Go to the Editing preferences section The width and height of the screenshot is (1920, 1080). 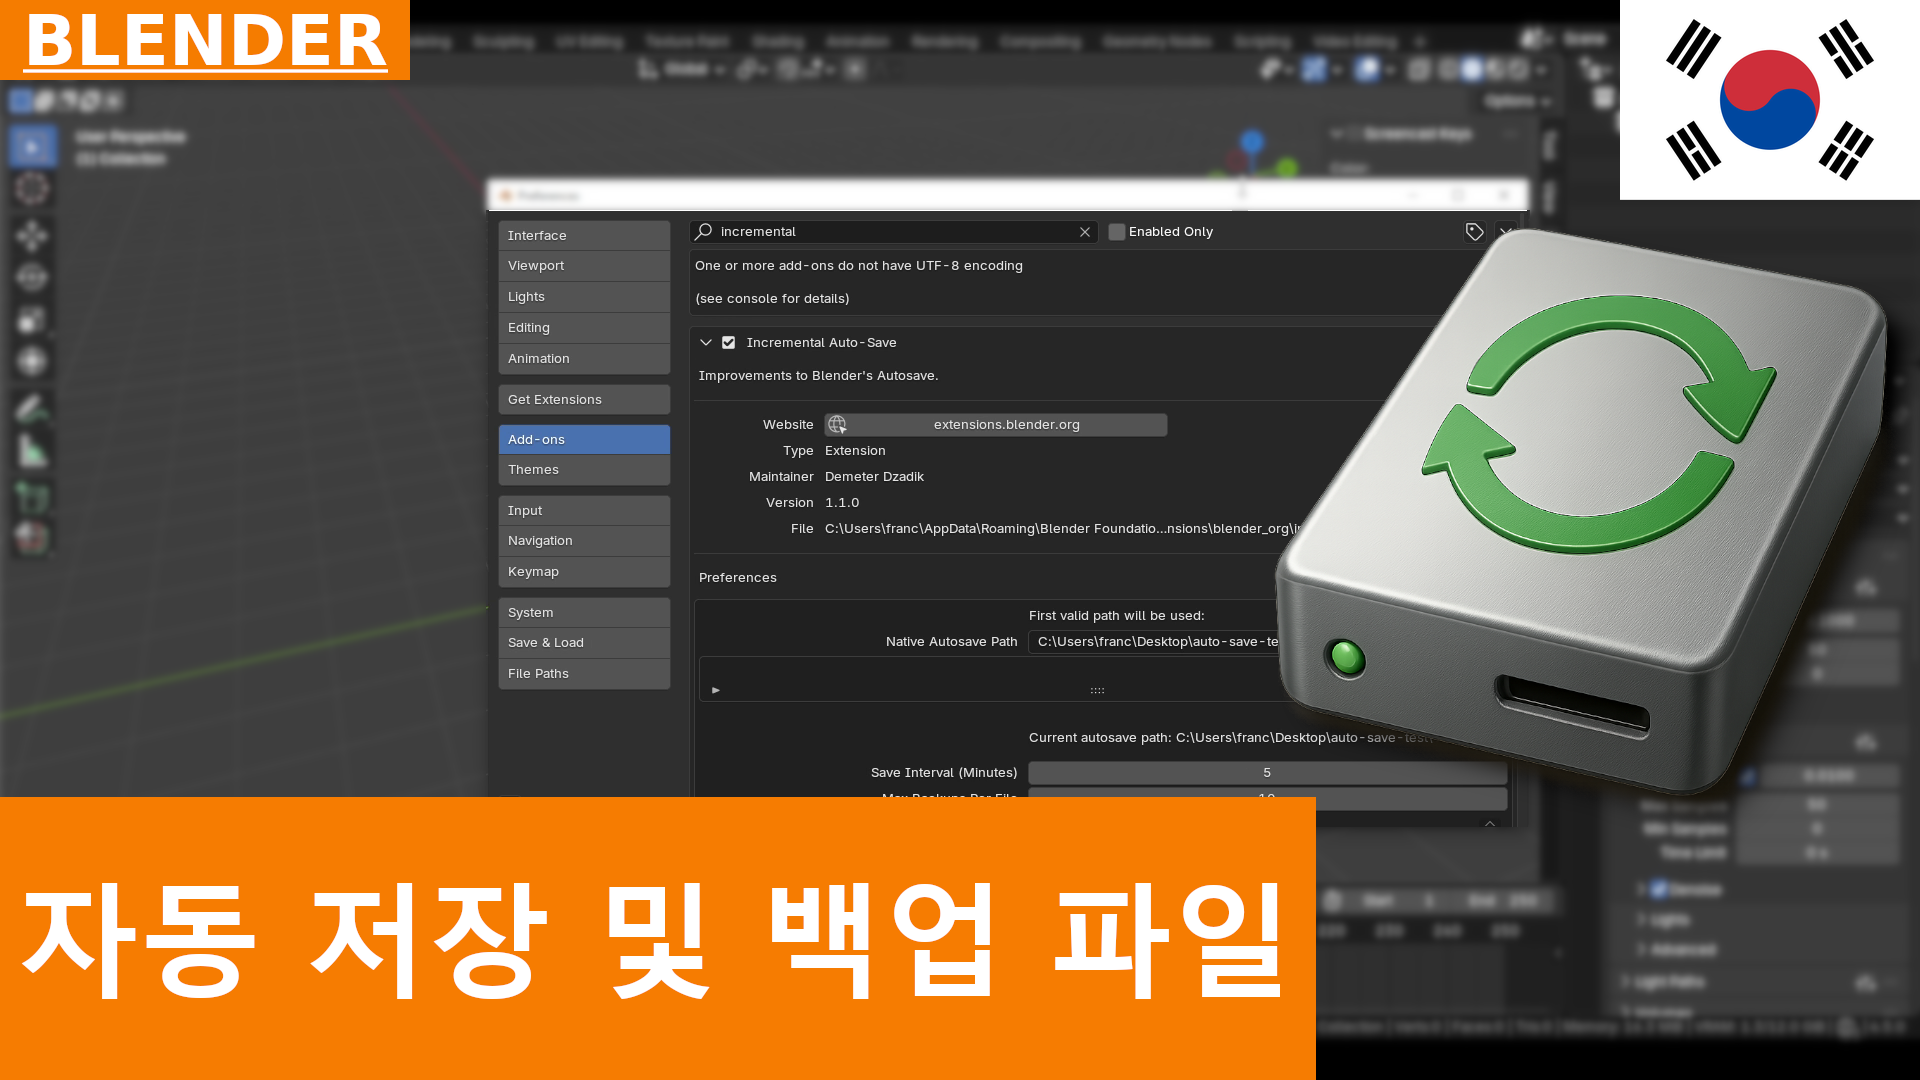584,328
